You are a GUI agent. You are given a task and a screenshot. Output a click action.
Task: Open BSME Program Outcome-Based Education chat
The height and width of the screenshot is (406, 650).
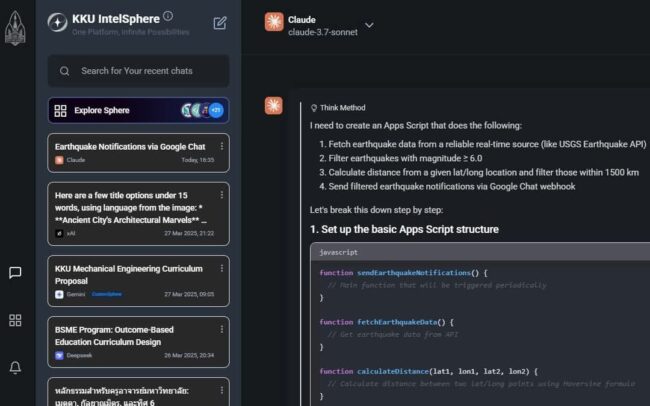(x=130, y=336)
